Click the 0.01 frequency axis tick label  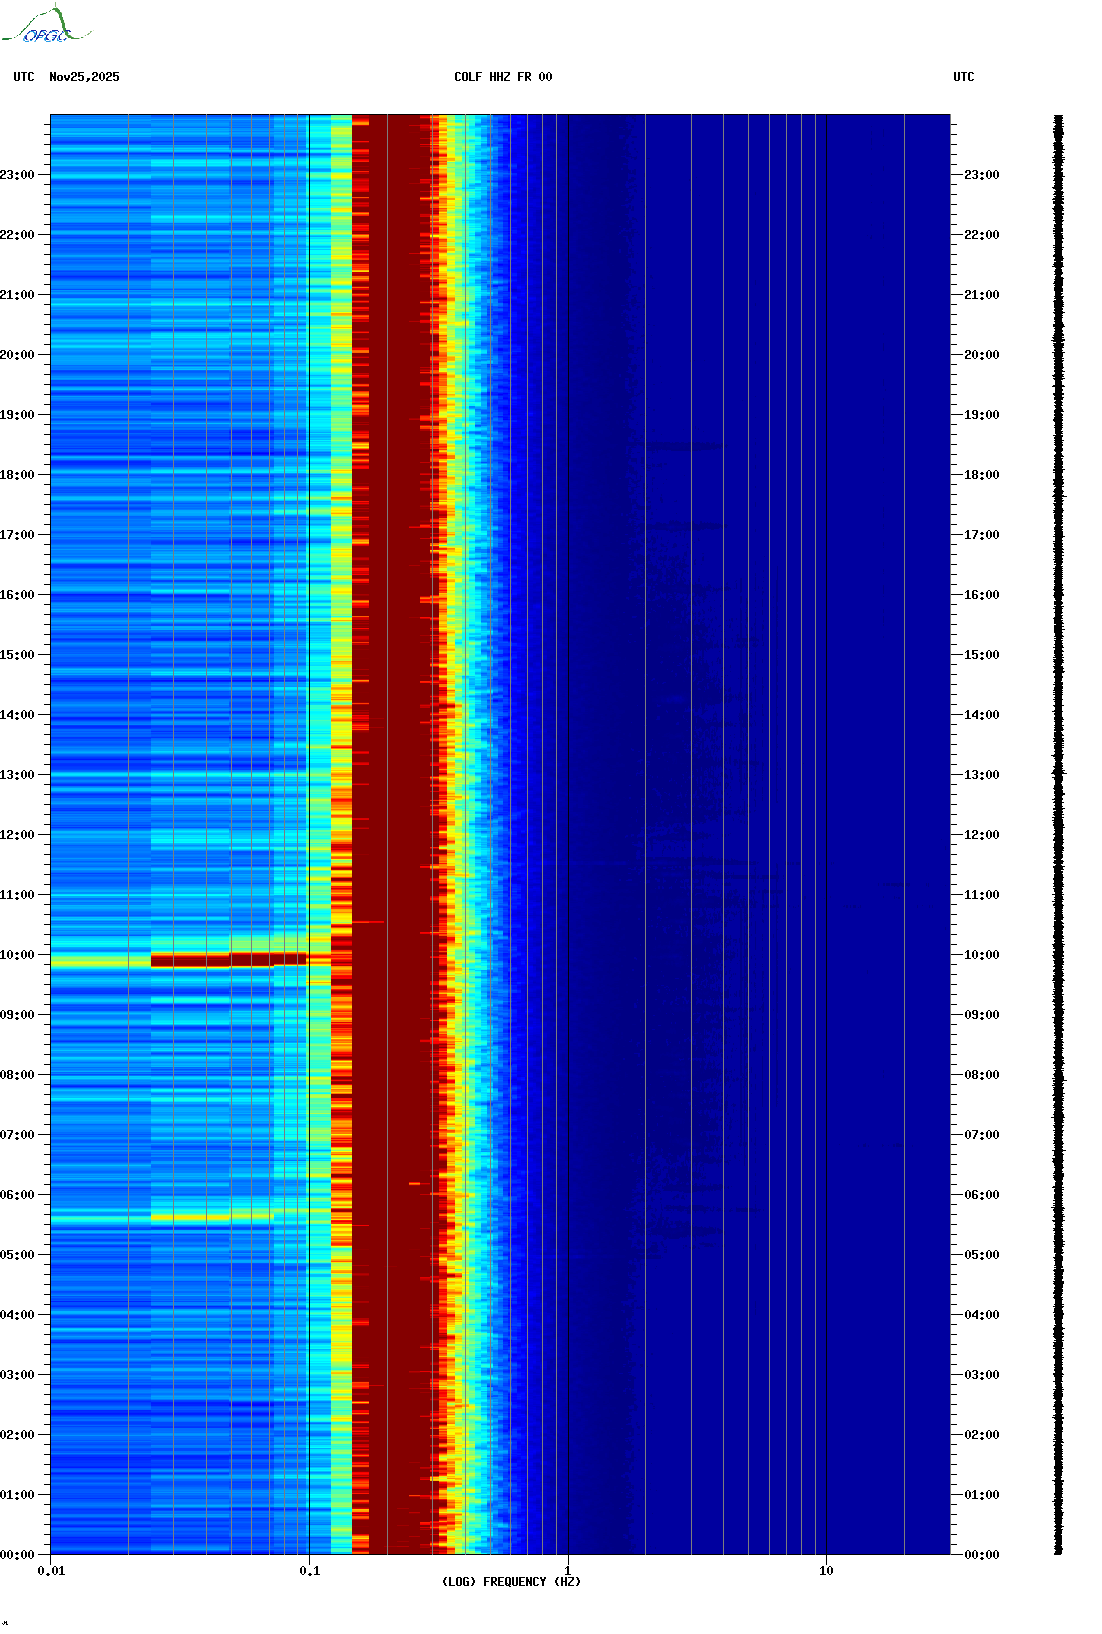51,1571
